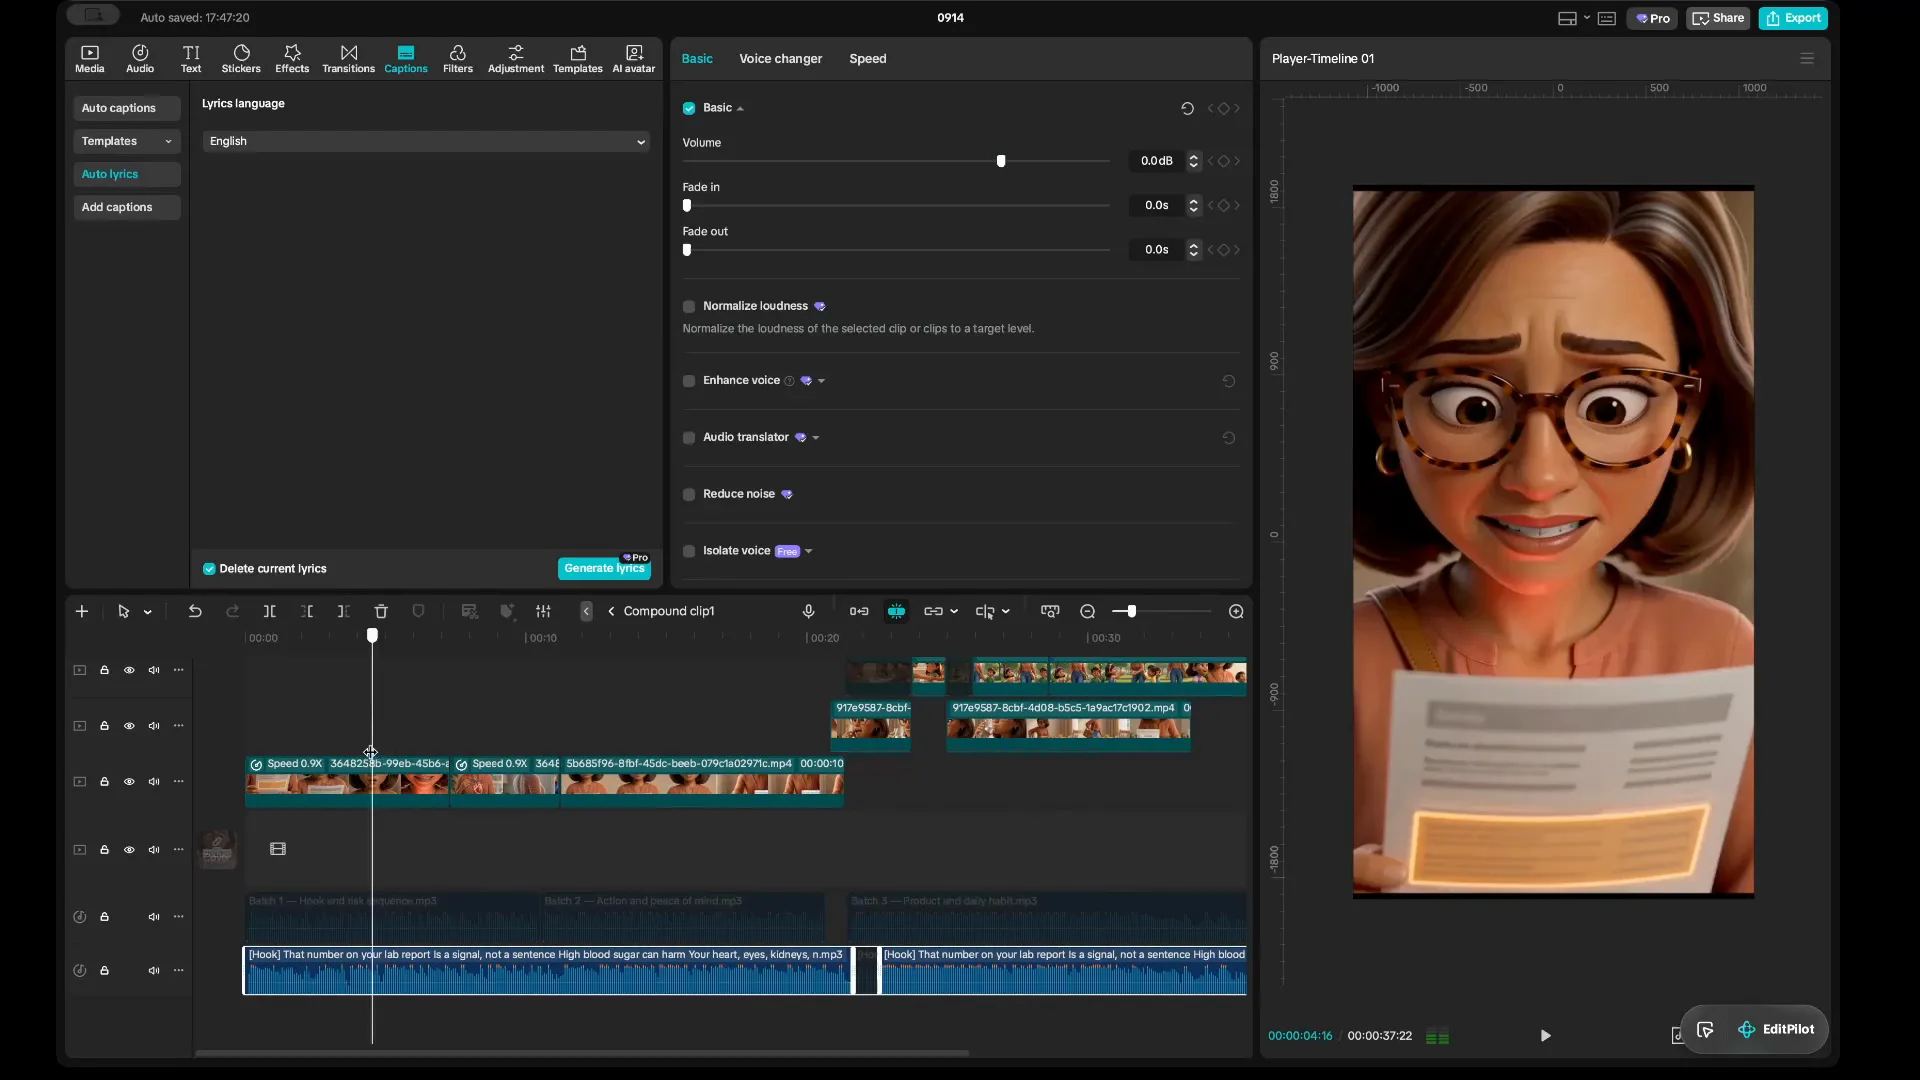Reset Basic audio settings icon

tap(1187, 108)
